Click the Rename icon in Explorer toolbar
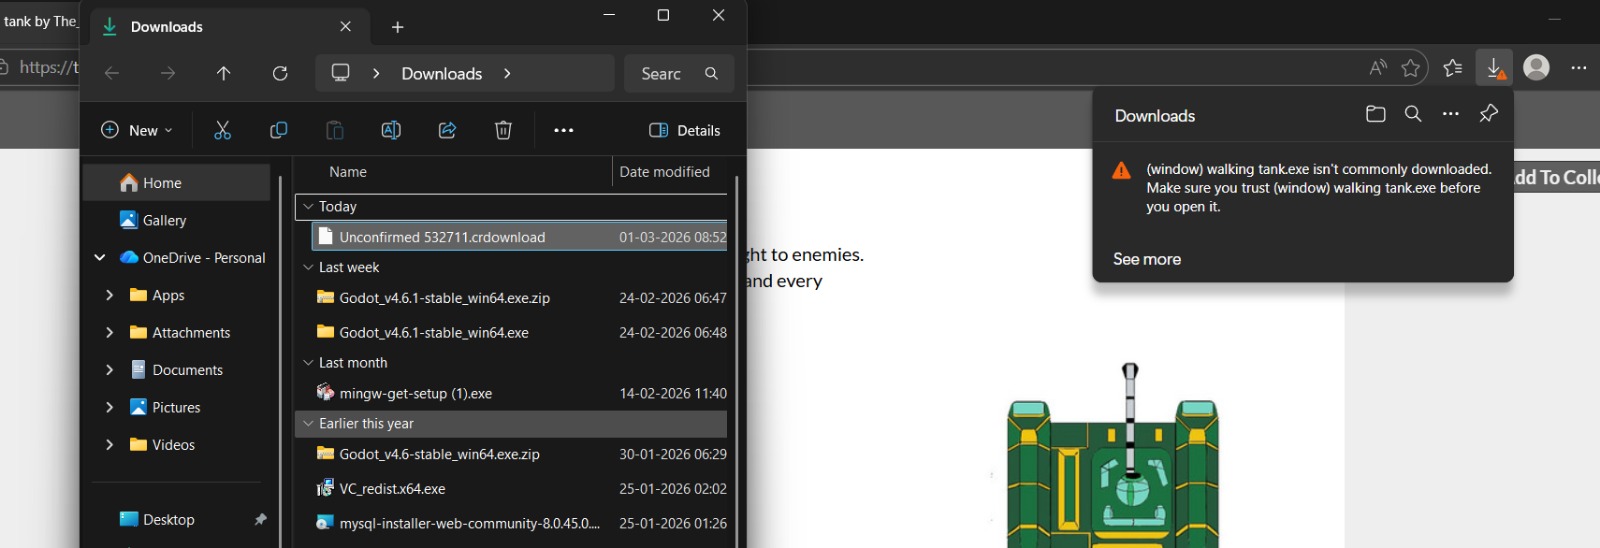The image size is (1600, 548). click(391, 130)
